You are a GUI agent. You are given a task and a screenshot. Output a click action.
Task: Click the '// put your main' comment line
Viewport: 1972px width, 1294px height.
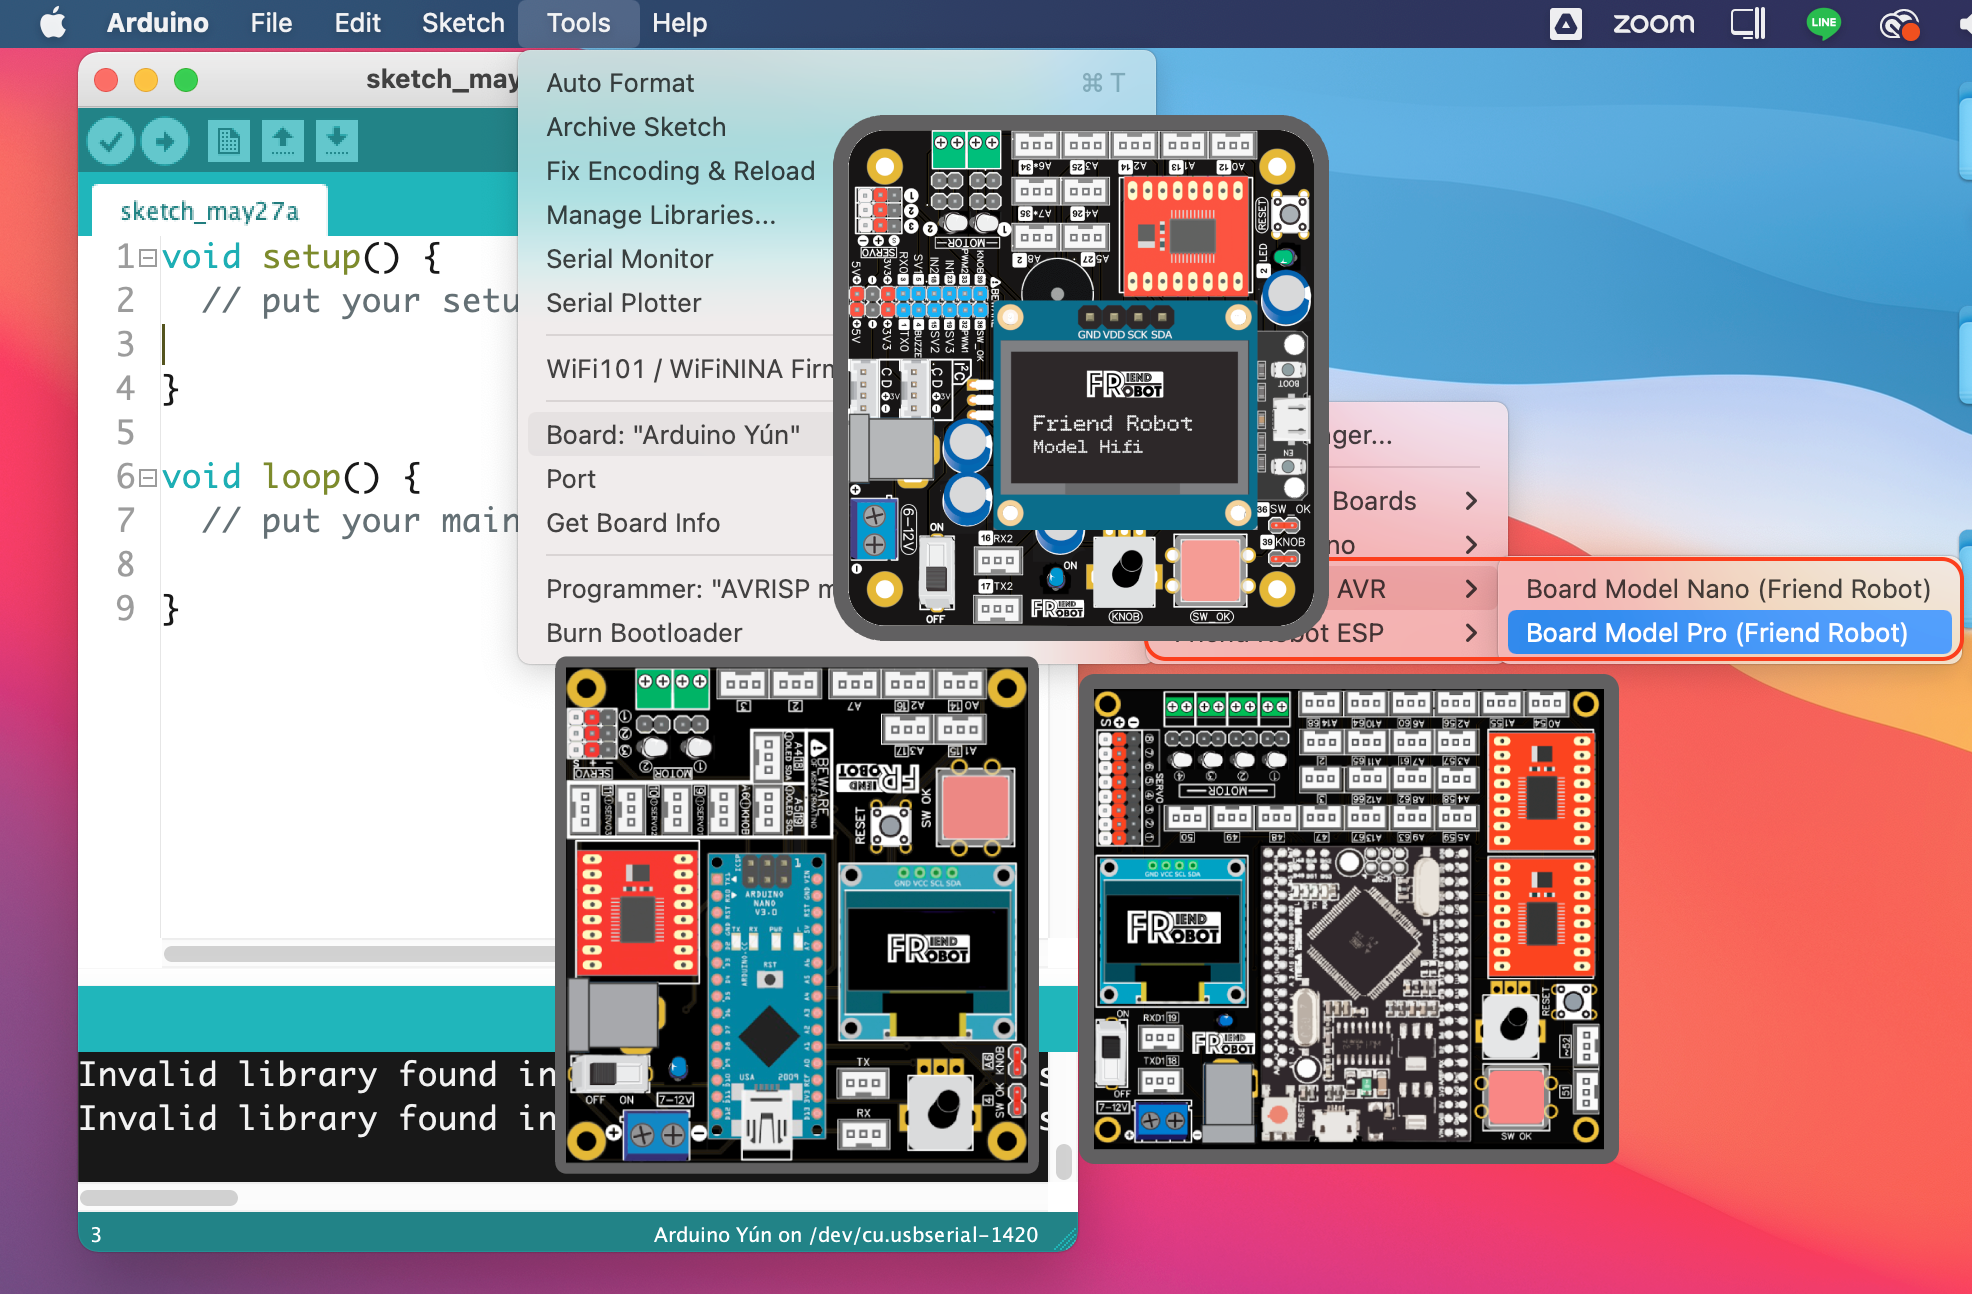[x=360, y=521]
